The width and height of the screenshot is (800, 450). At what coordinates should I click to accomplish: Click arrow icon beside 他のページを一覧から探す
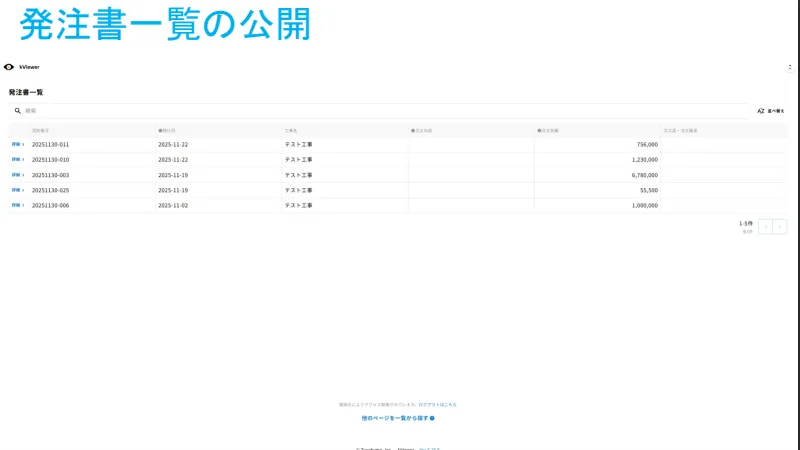(x=432, y=418)
